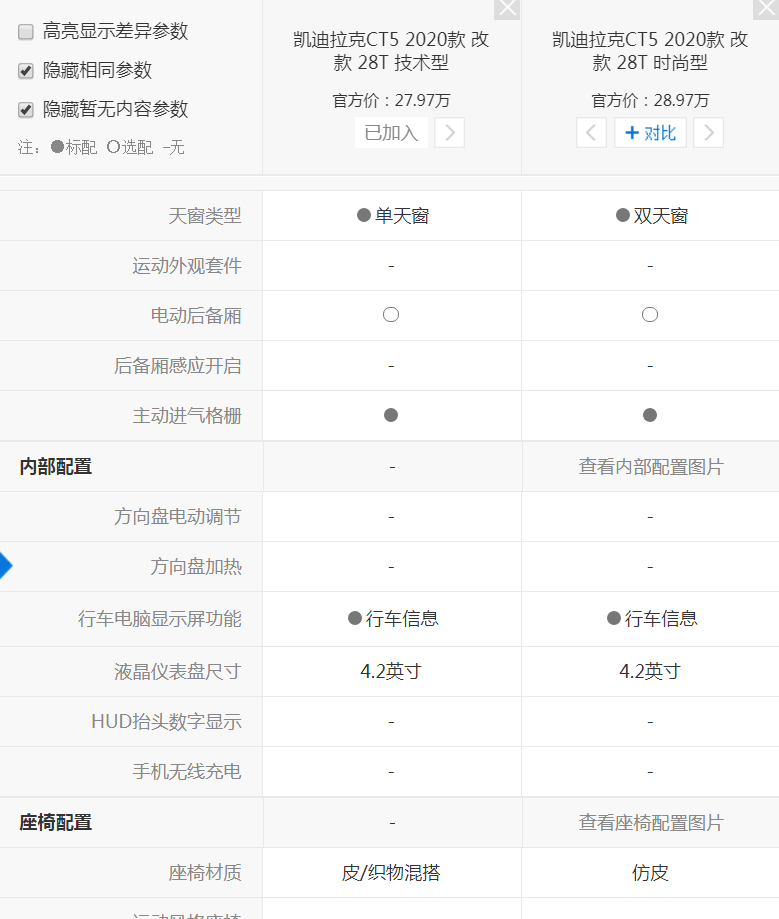Select the 行车电脑显示屏功能 row label

(x=159, y=619)
